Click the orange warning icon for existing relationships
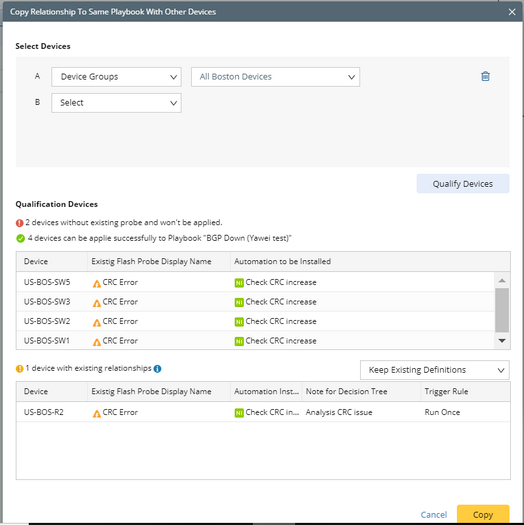The image size is (524, 525). click(x=19, y=369)
